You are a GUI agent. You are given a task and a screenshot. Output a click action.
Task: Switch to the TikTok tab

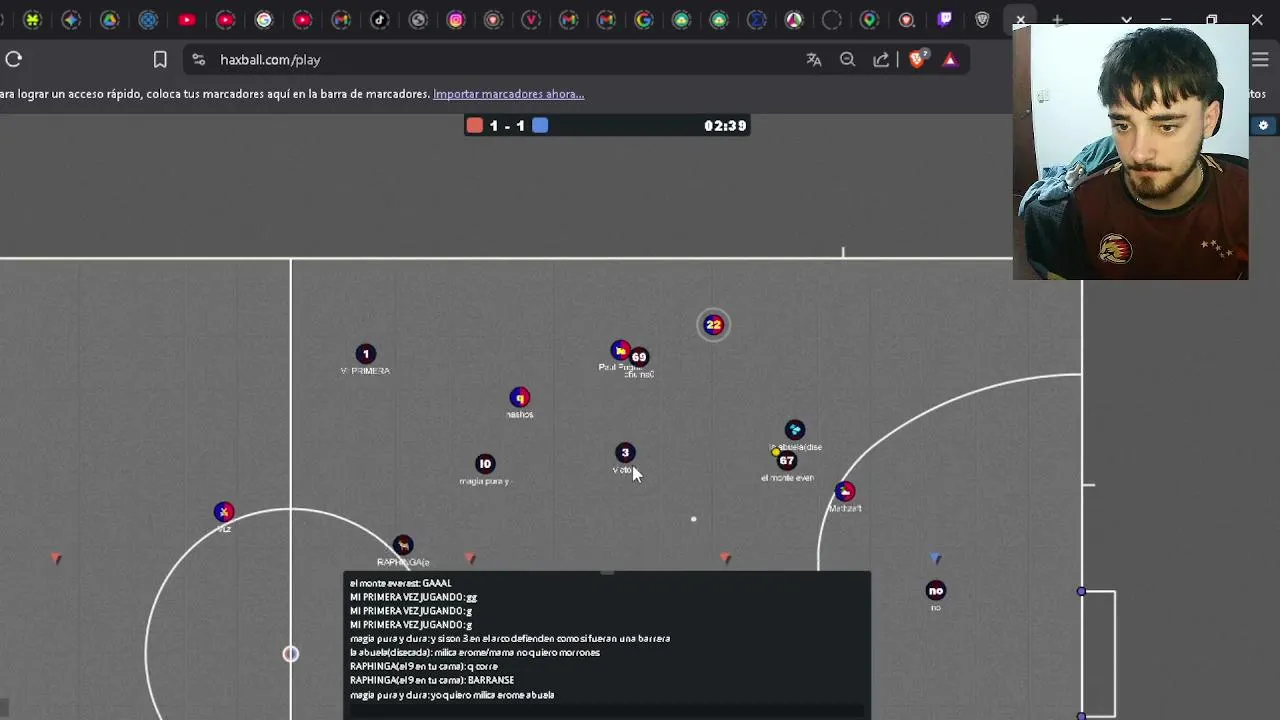point(379,20)
